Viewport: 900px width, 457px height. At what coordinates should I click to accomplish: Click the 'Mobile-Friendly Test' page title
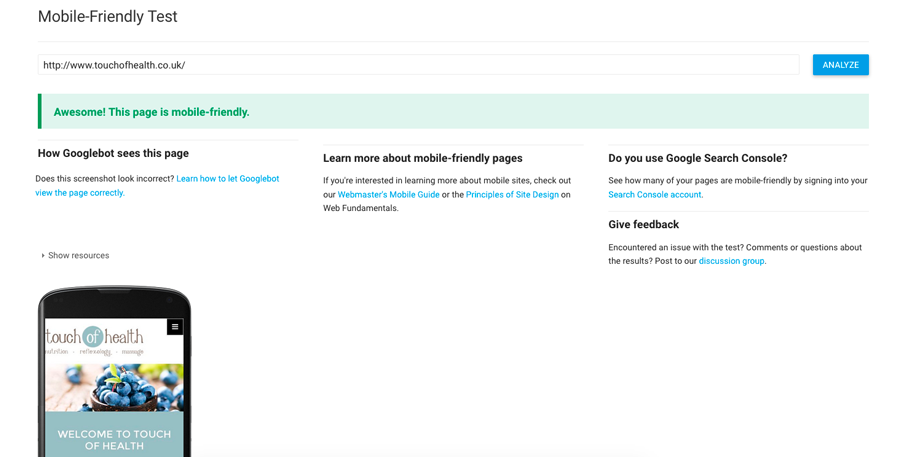pyautogui.click(x=107, y=17)
